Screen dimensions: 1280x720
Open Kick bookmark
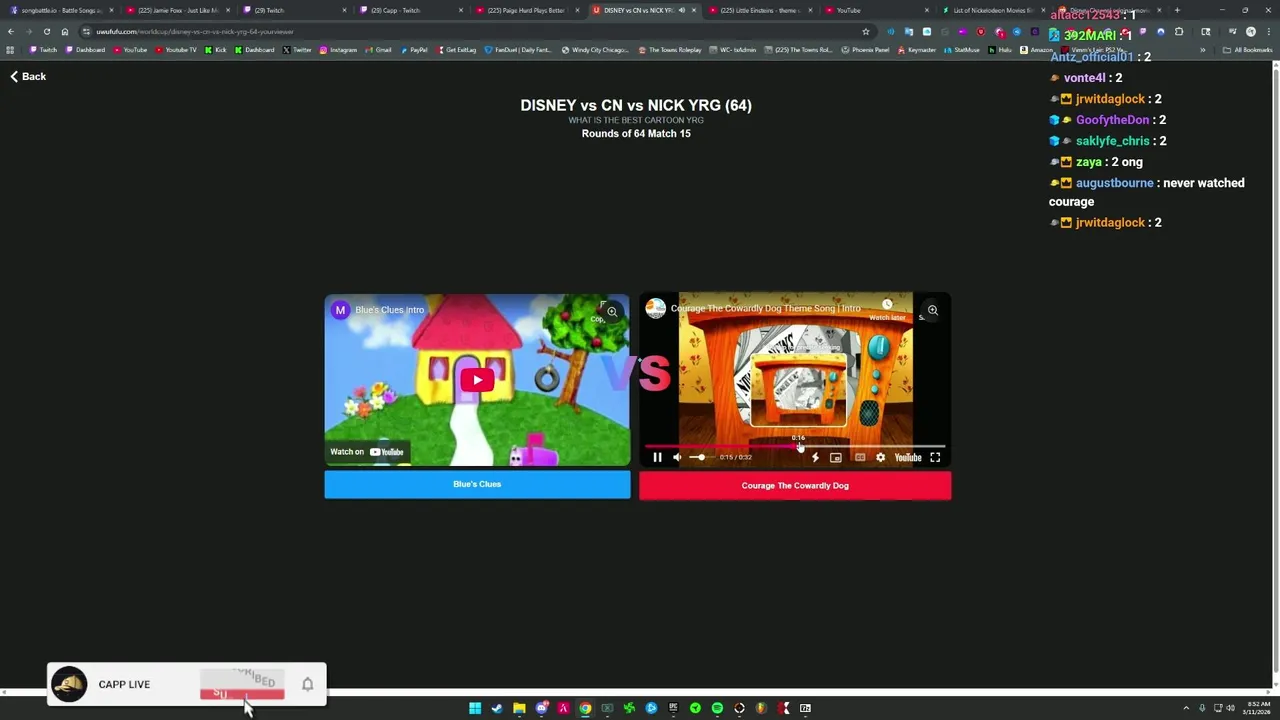(x=216, y=49)
